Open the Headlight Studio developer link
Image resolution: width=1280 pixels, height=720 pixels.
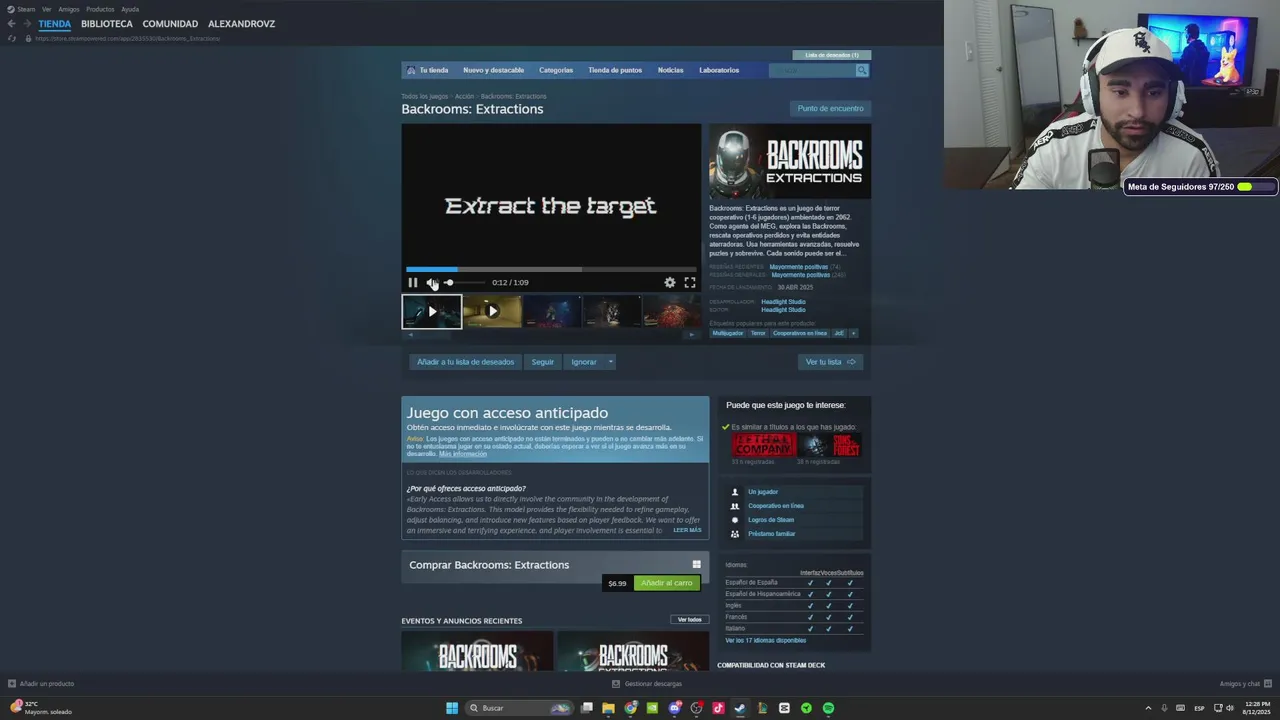pyautogui.click(x=783, y=302)
